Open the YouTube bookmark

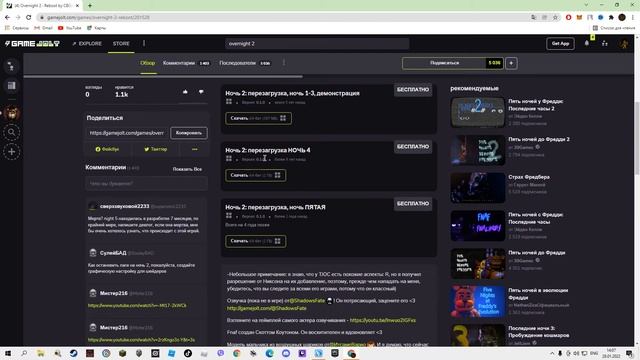click(x=69, y=28)
